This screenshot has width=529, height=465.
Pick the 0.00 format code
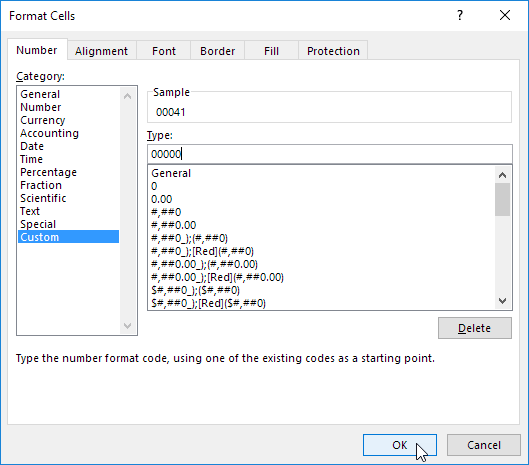162,199
